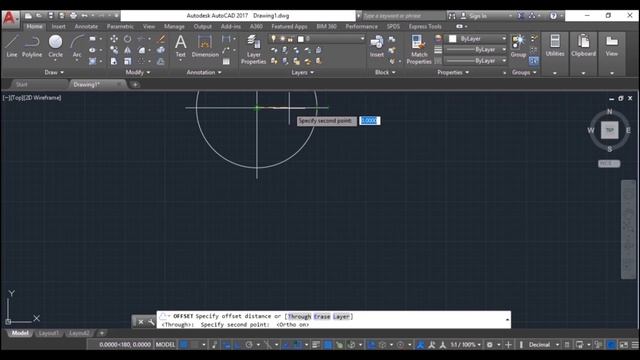Click the Explode tool icon

(161, 50)
